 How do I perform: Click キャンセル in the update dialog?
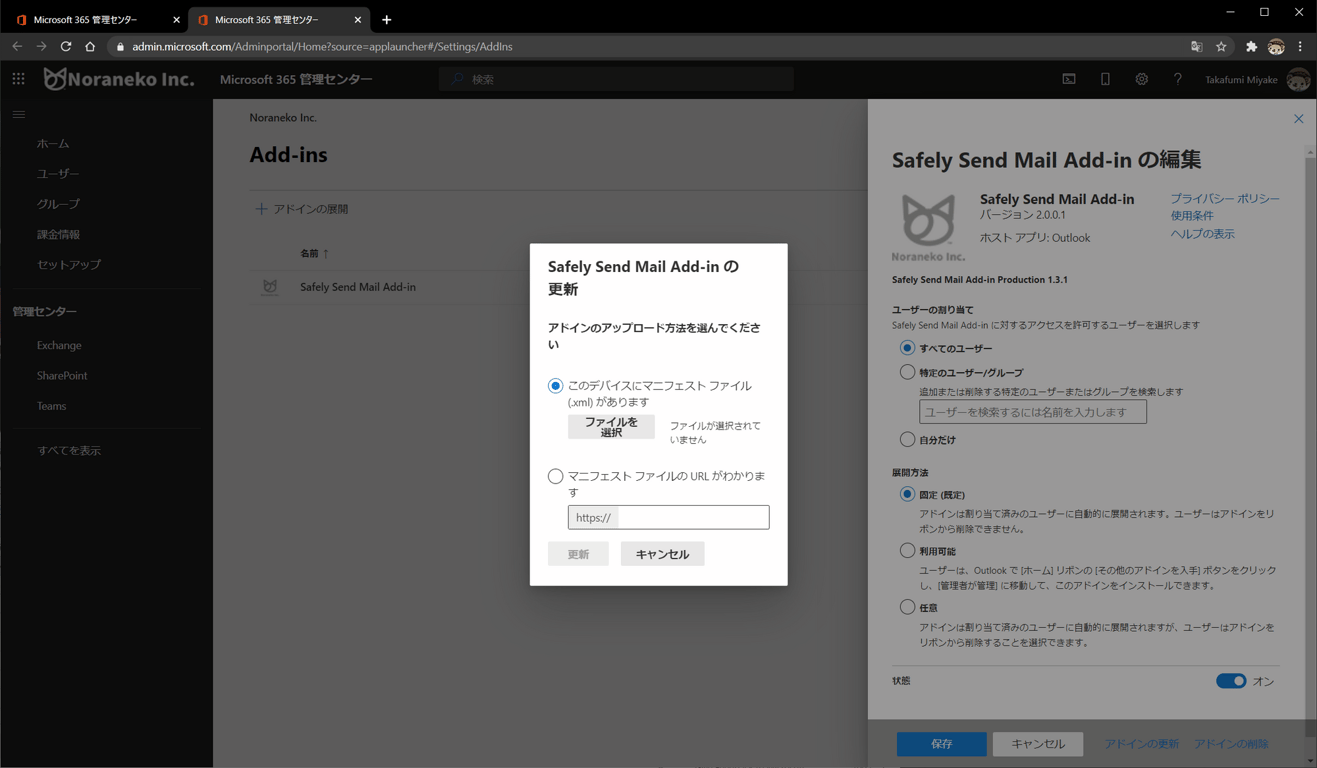662,554
